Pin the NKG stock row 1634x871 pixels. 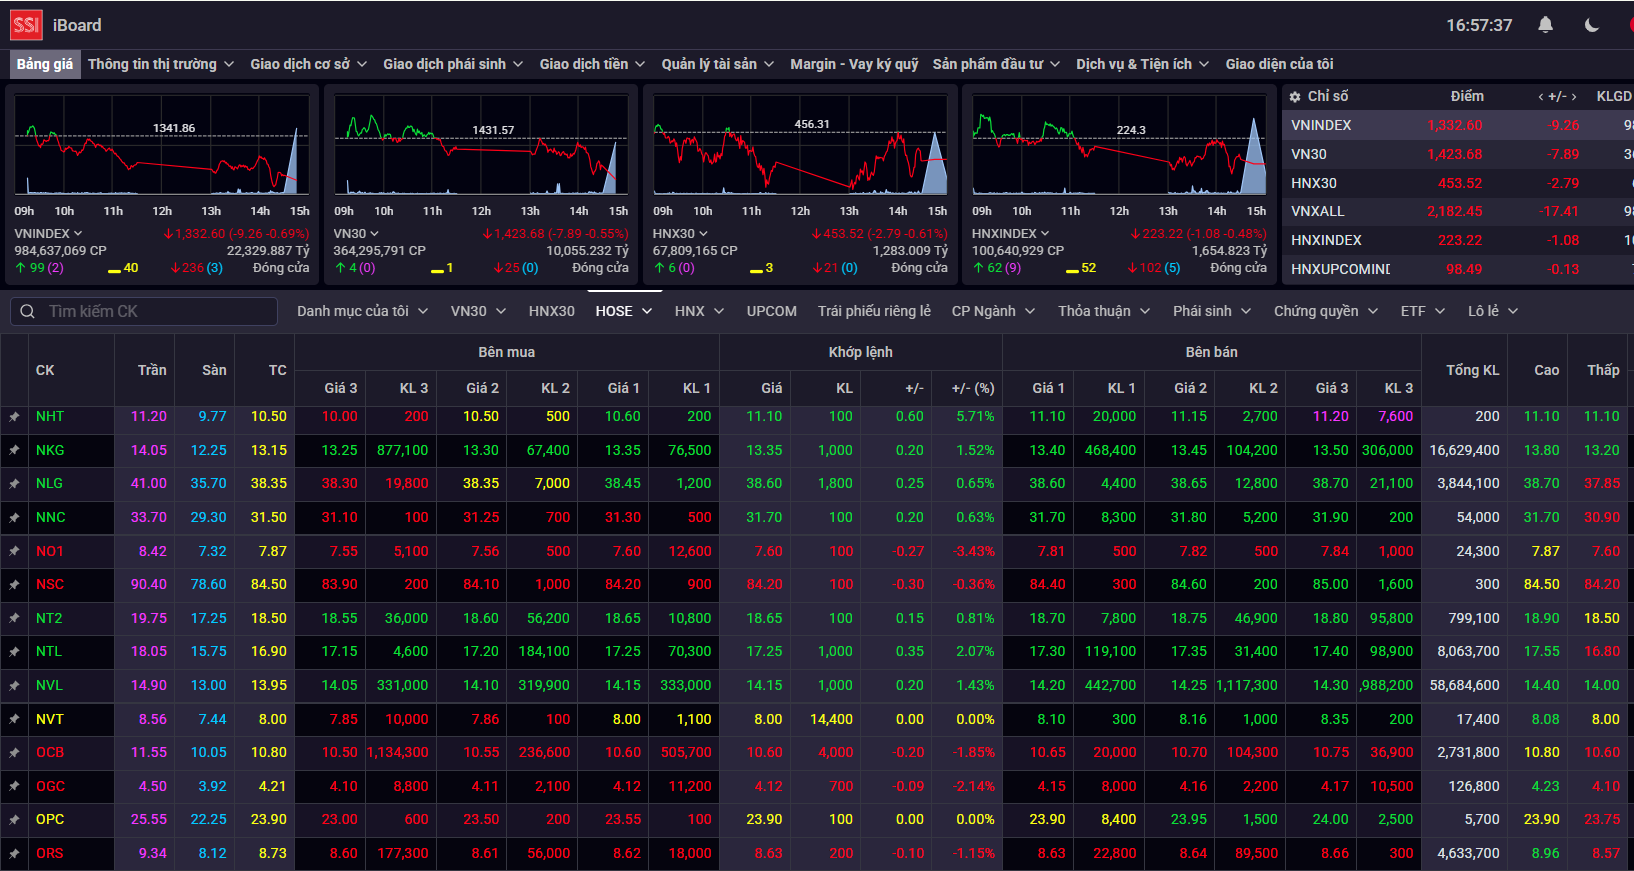tap(14, 450)
